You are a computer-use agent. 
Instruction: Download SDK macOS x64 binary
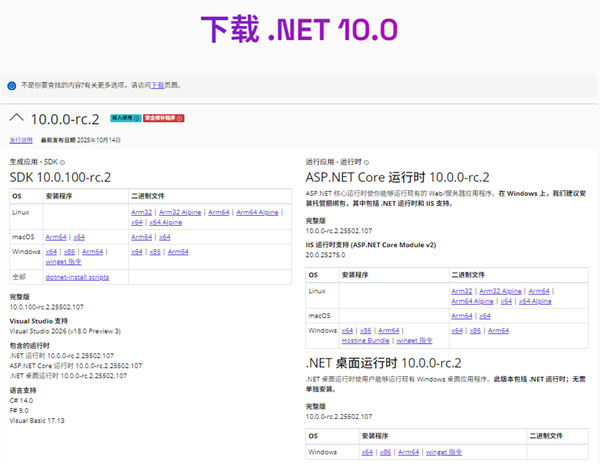(x=165, y=237)
